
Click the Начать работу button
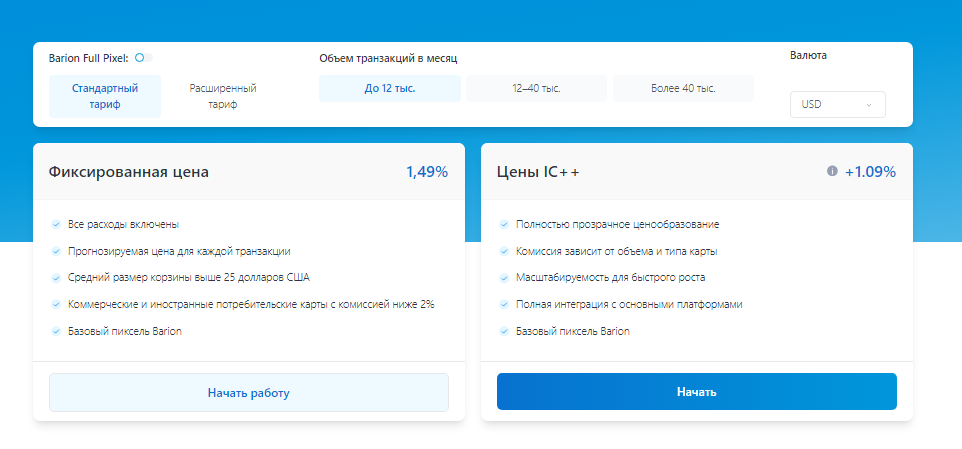point(248,393)
